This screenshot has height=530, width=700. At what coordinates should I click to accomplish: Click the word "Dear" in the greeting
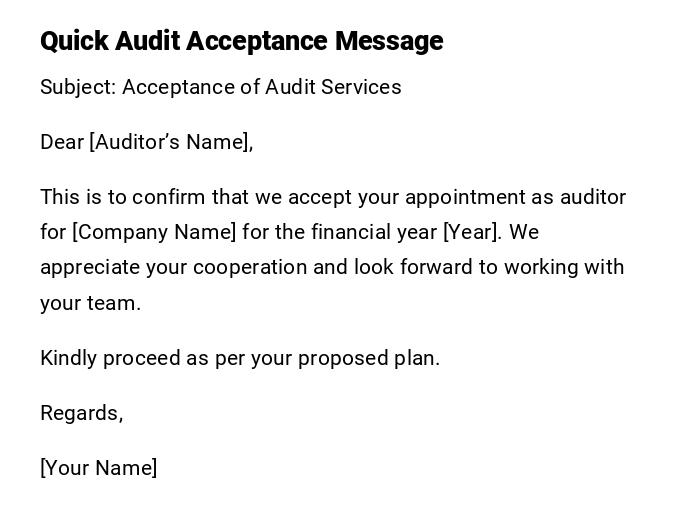[62, 142]
